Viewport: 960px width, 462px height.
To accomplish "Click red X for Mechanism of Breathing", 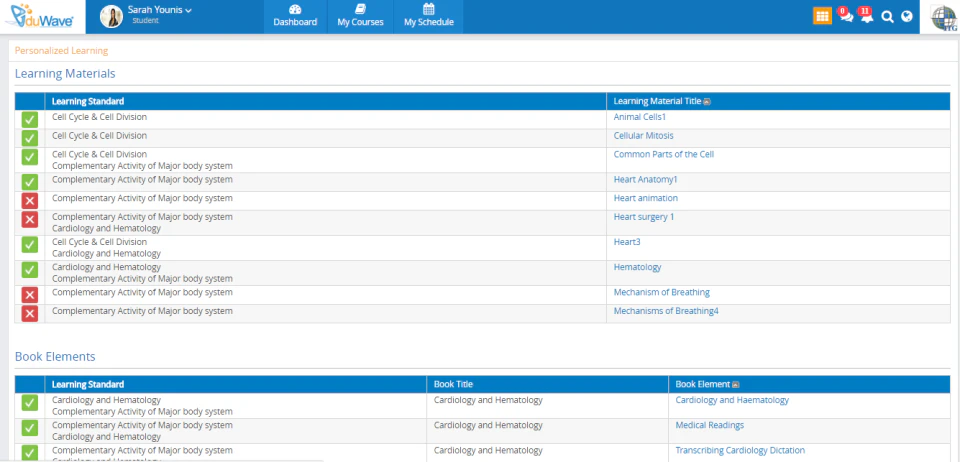I will coord(29,294).
